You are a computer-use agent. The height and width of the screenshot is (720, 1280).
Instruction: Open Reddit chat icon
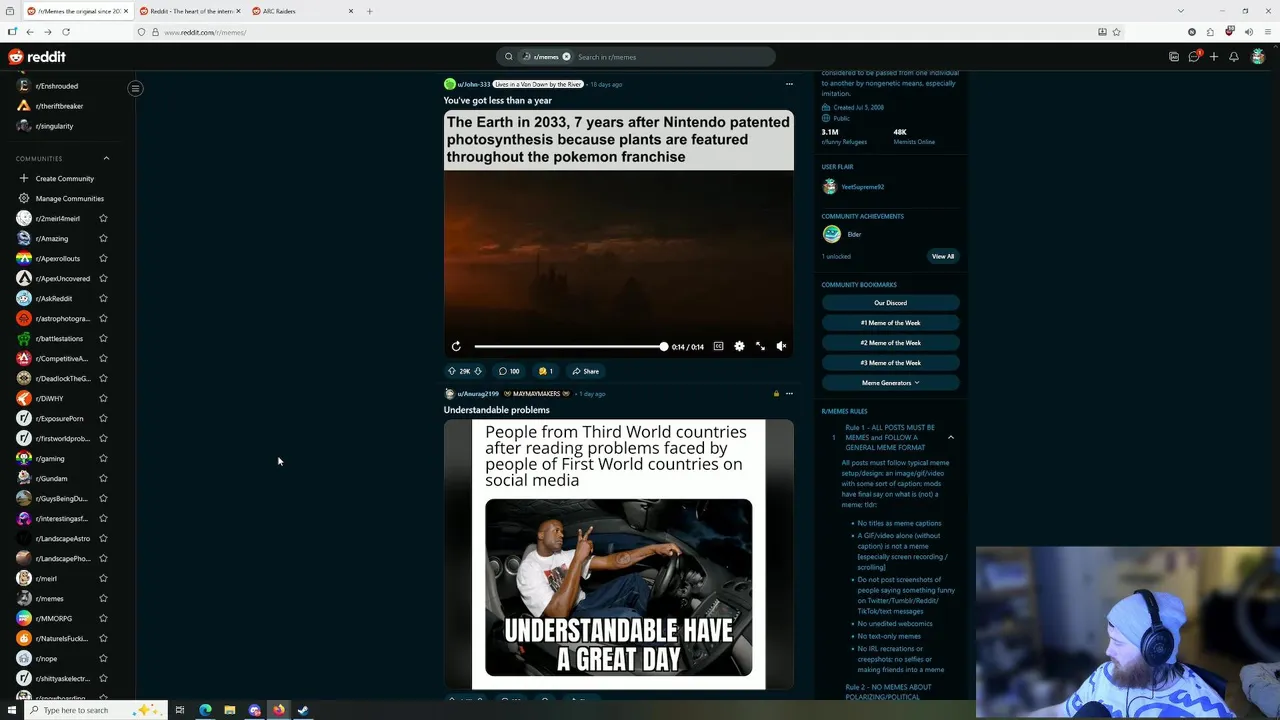coord(1194,57)
